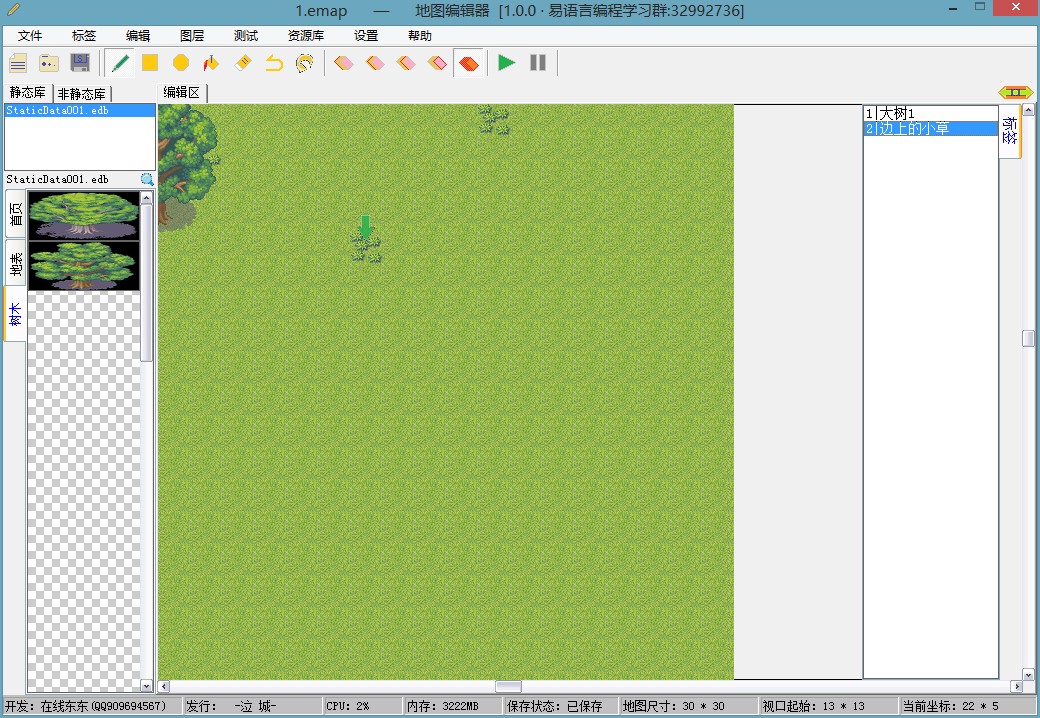The height and width of the screenshot is (718, 1040).
Task: Select the highlighted StaticData001.edb list entry
Action: 80,110
